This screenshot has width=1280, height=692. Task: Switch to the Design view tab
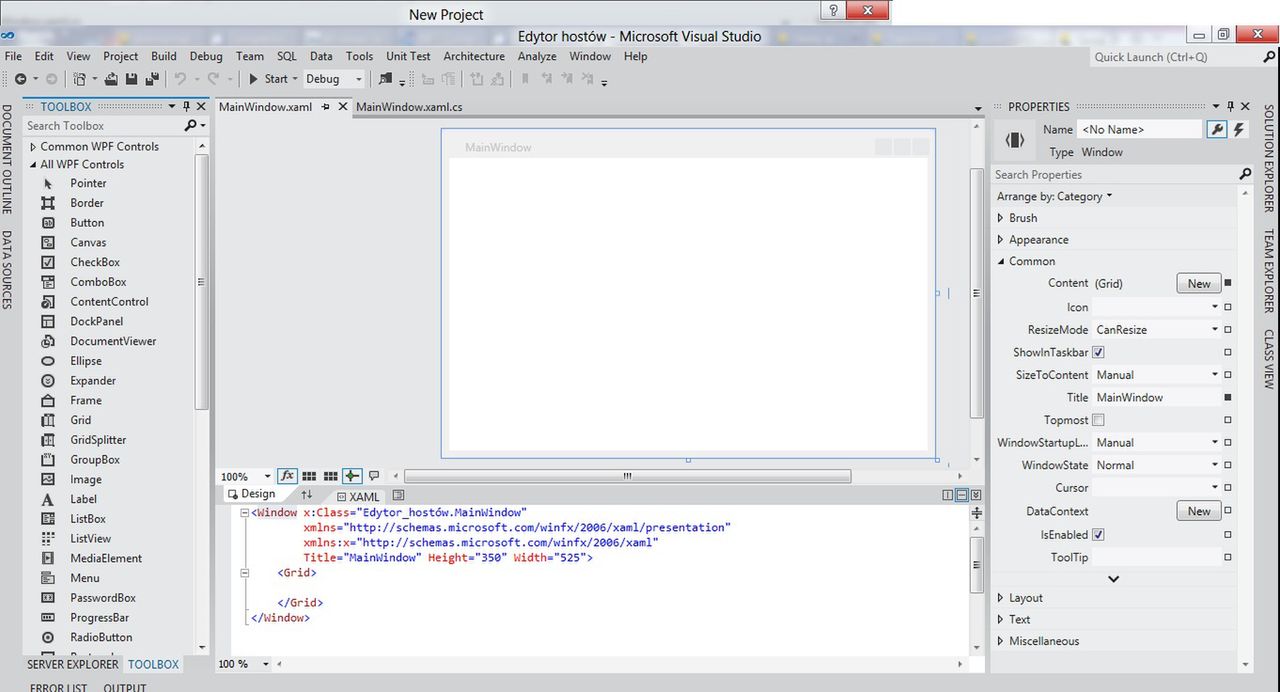251,494
